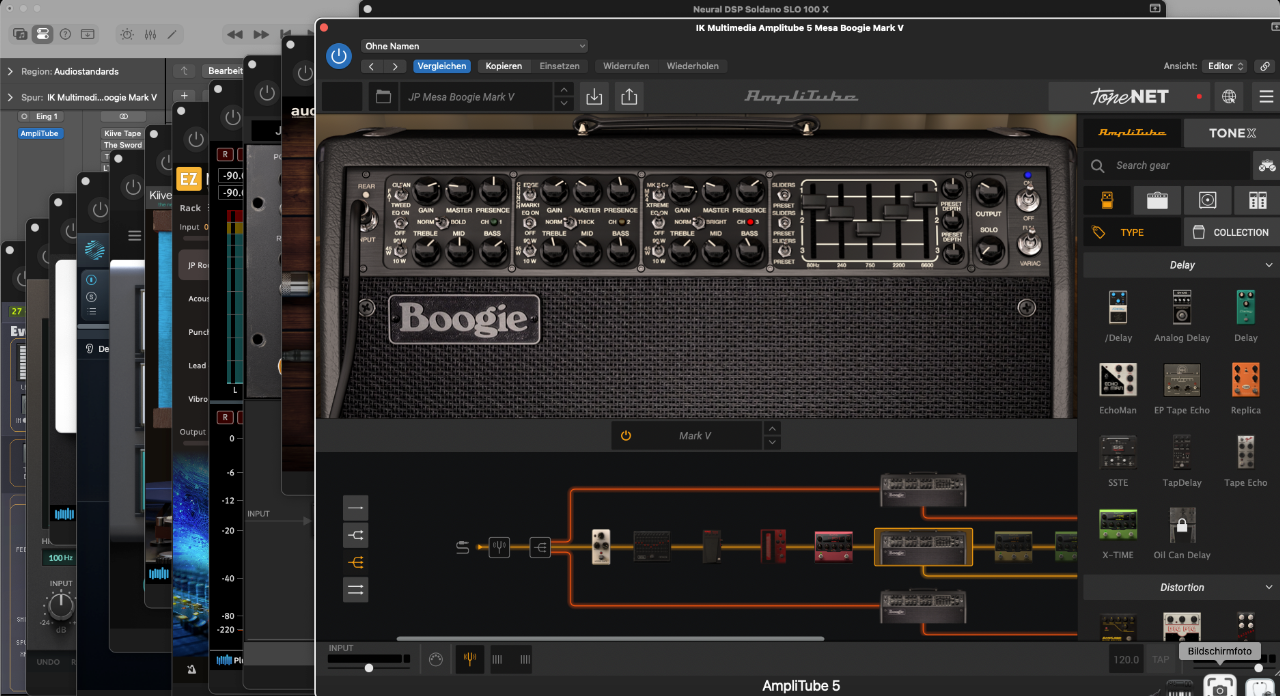Select the stomp pedal gear category icon
Screen dimensions: 1280x696
[1108, 200]
